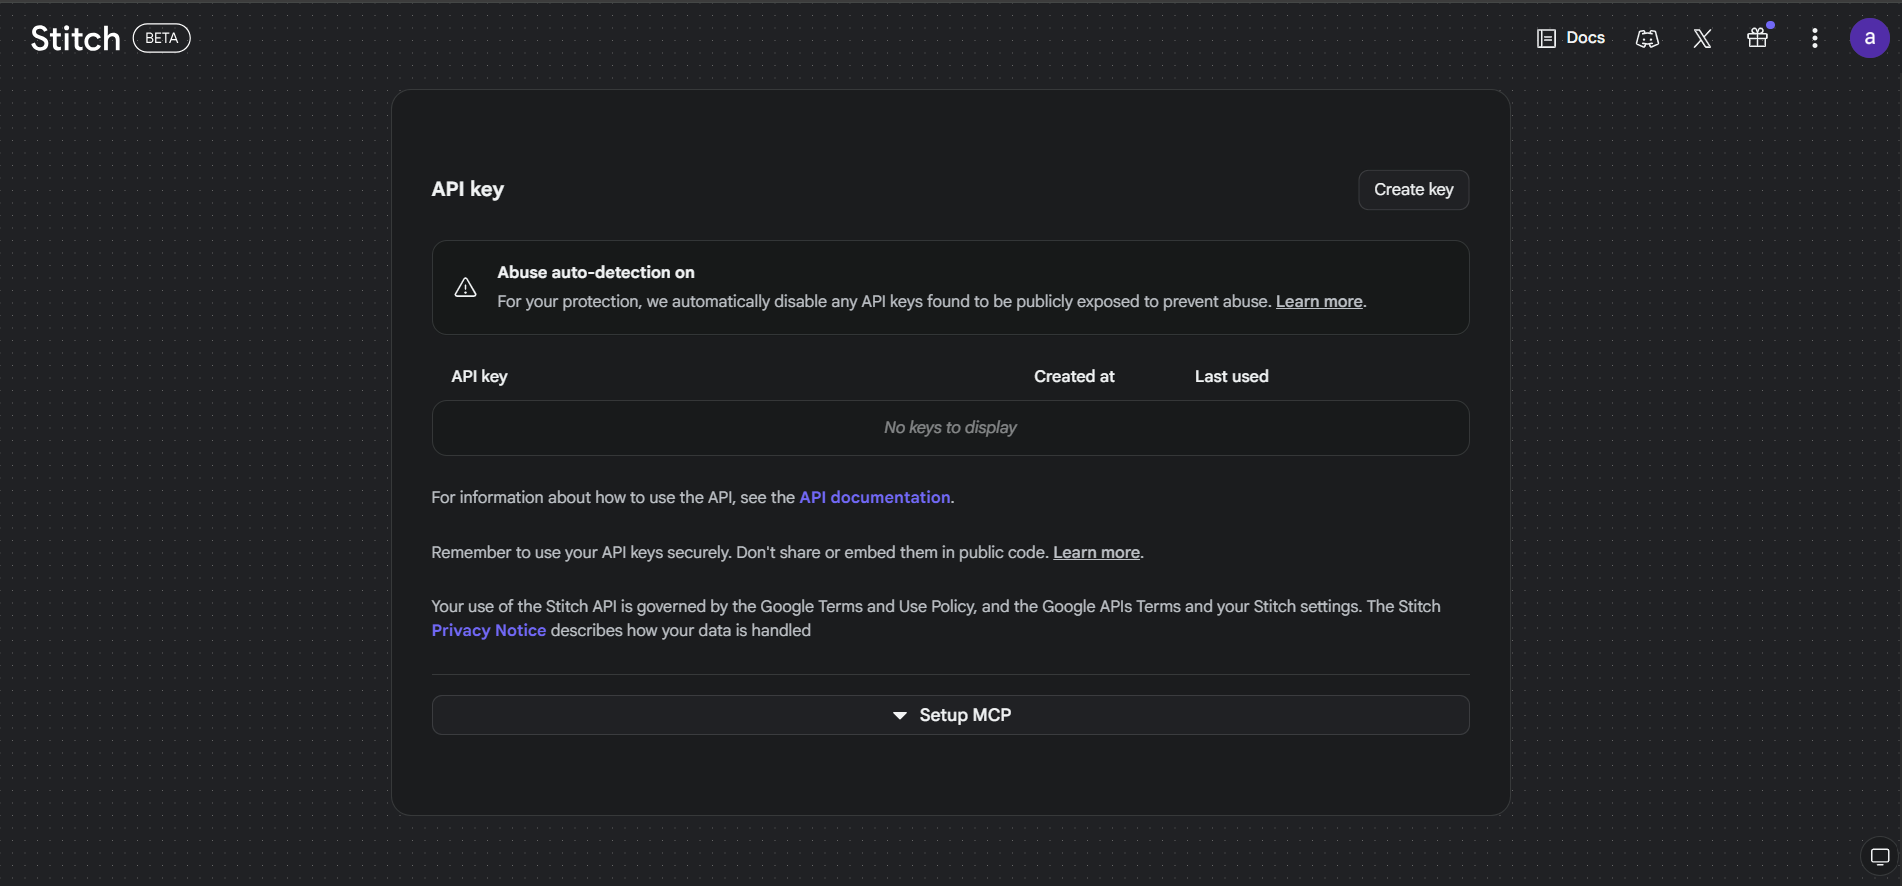Click the 'Last used' column header
The width and height of the screenshot is (1902, 886).
[1231, 376]
